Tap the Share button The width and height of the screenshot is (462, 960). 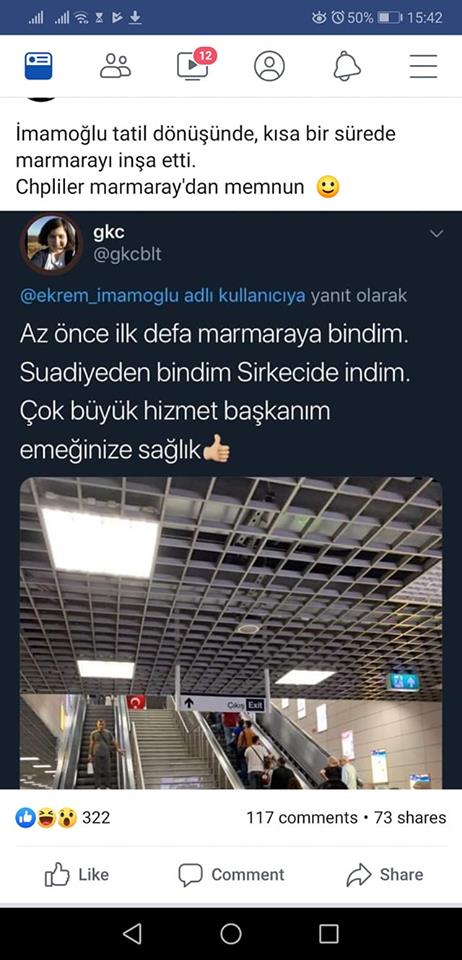[384, 875]
